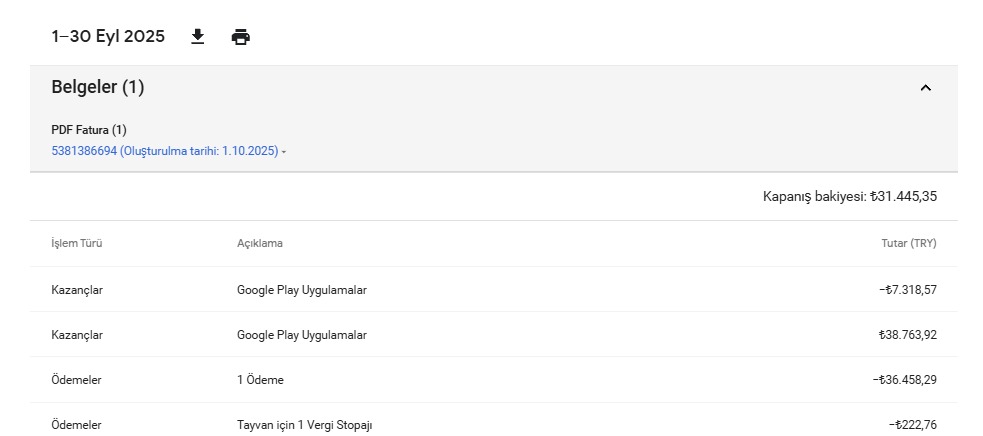The width and height of the screenshot is (983, 436).
Task: Select the ₺38.763,92 earnings amount
Action: 908,335
